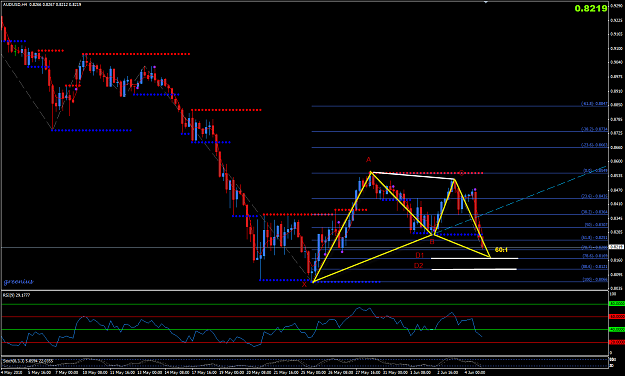The width and height of the screenshot is (625, 376).
Task: Click the red RSI 20 level tag
Action: [617, 342]
